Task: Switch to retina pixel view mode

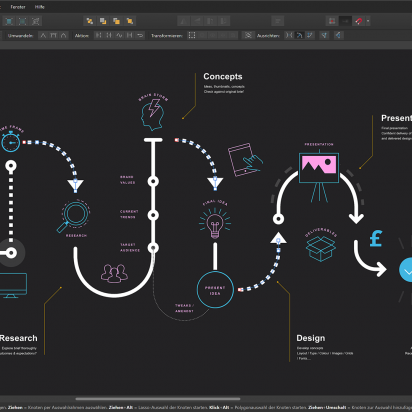Action: (22, 21)
